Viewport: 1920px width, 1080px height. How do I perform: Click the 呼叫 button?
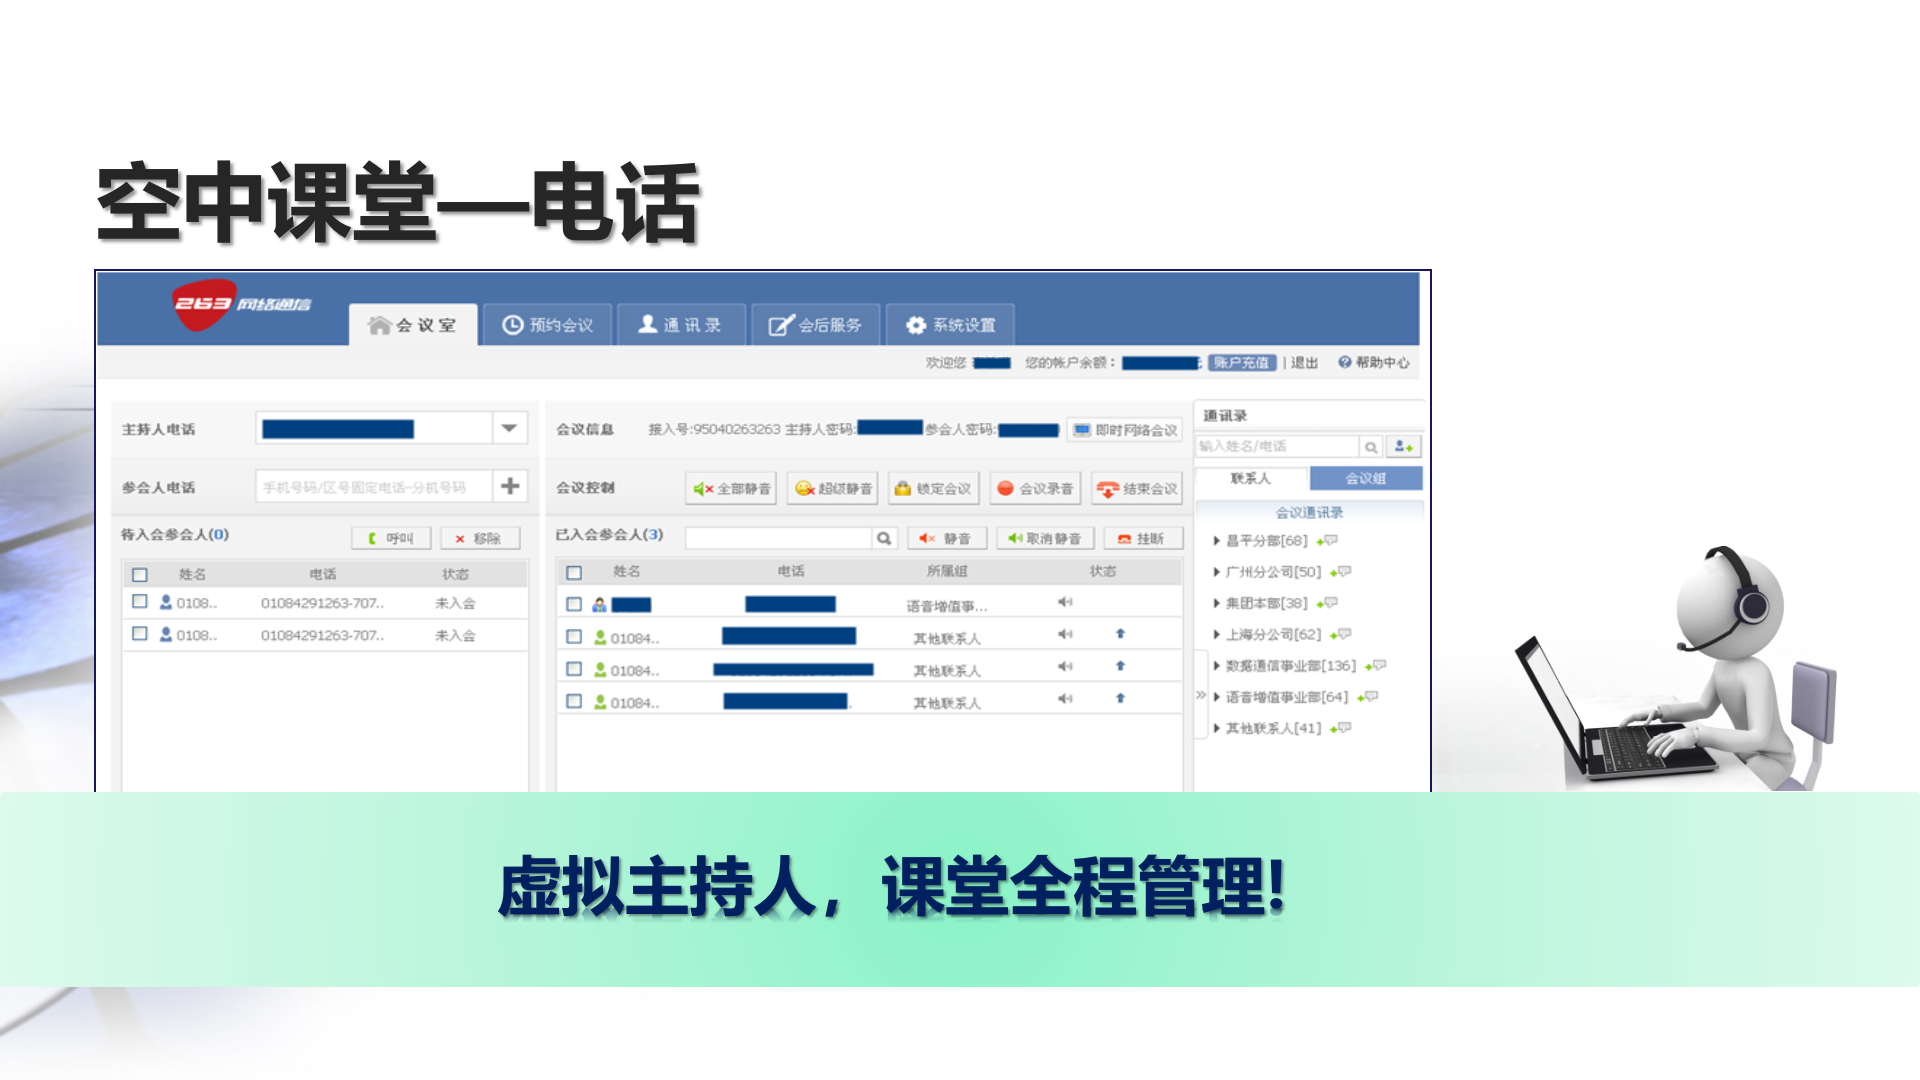click(x=390, y=537)
